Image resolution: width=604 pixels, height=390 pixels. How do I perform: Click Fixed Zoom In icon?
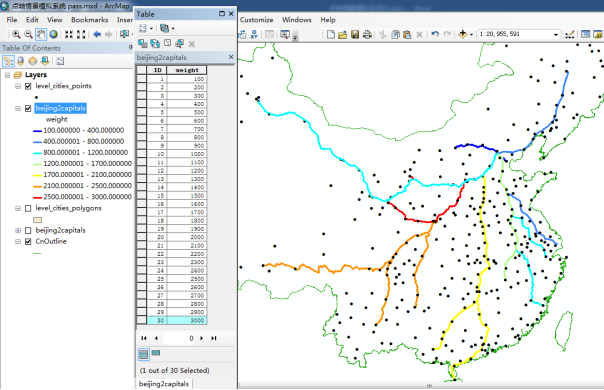(69, 34)
